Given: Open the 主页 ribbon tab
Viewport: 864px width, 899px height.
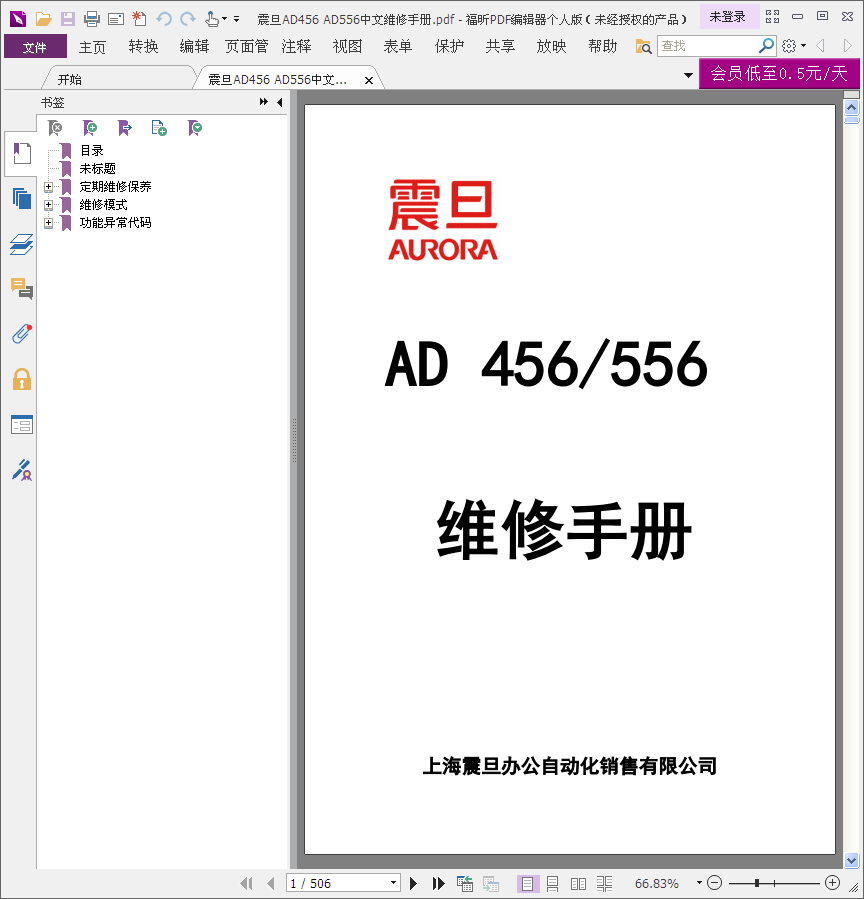Looking at the screenshot, I should pos(92,46).
